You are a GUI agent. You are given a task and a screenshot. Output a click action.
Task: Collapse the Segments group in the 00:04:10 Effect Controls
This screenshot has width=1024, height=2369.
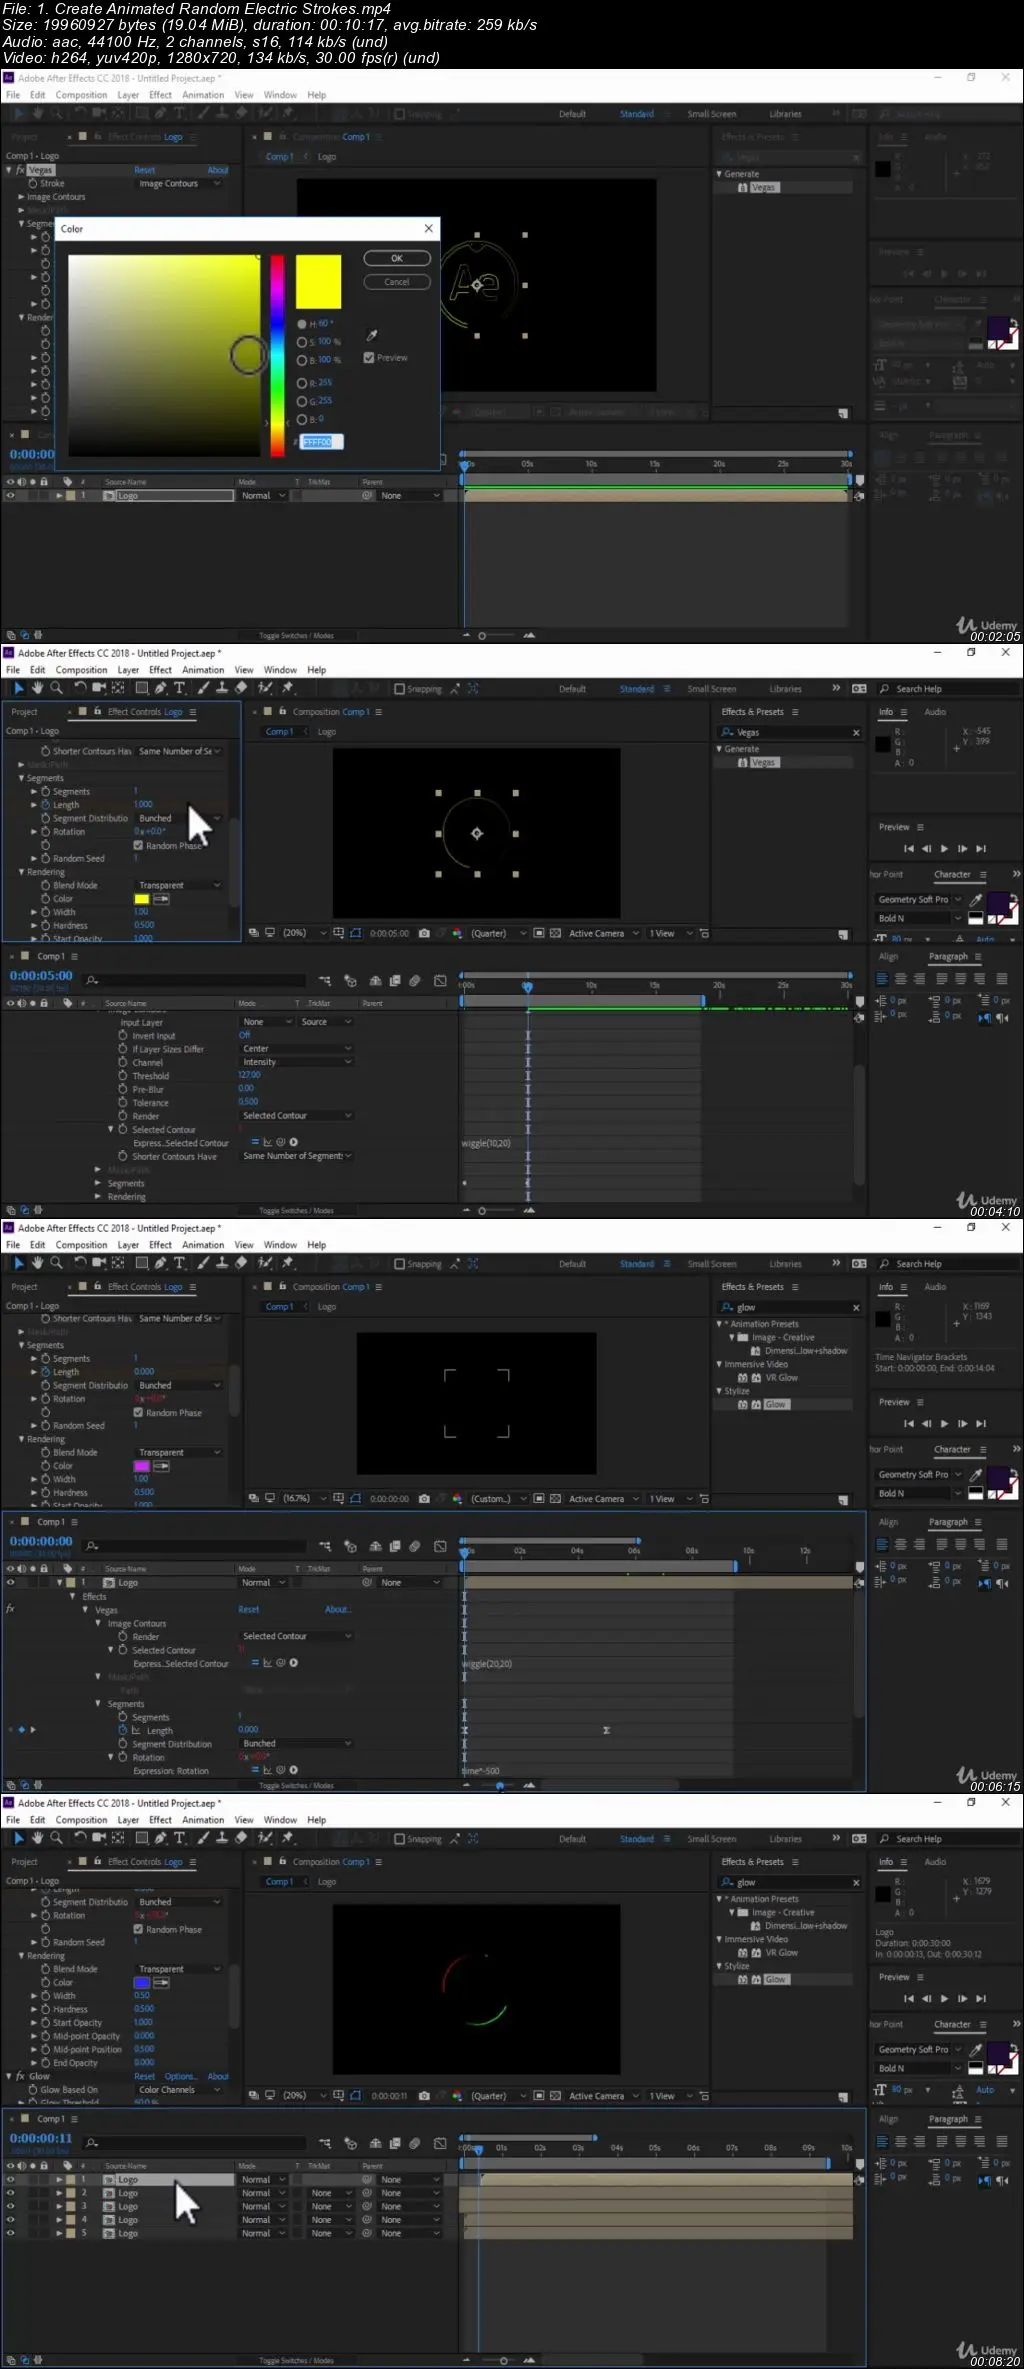[21, 778]
